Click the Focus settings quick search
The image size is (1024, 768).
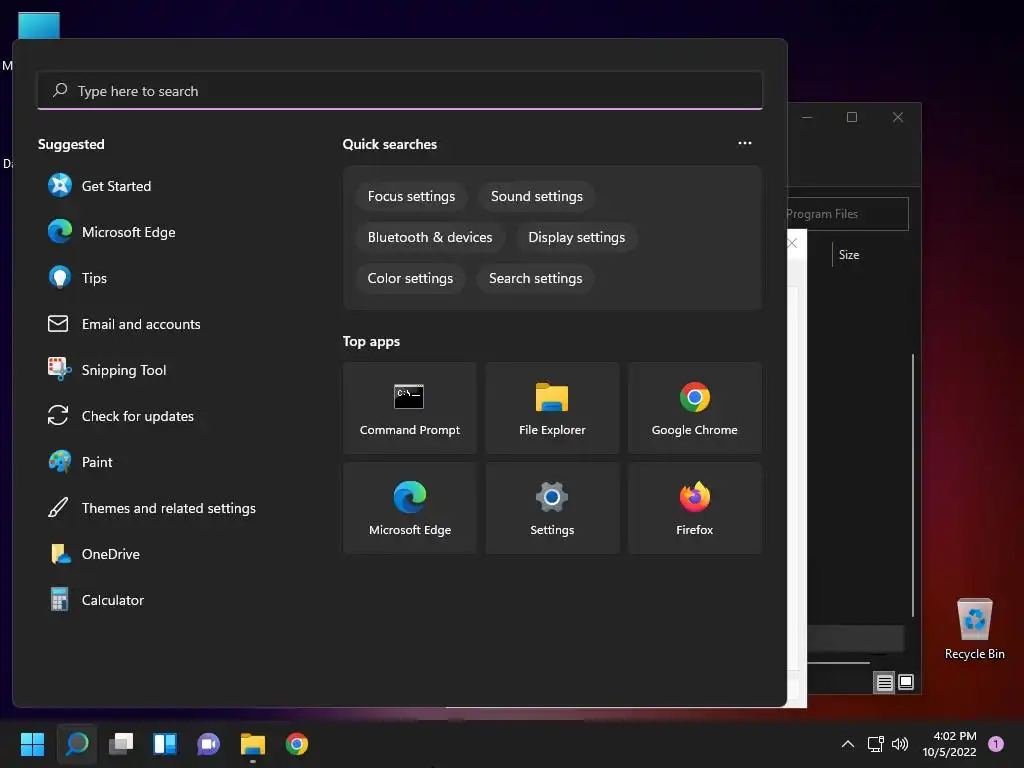411,197
